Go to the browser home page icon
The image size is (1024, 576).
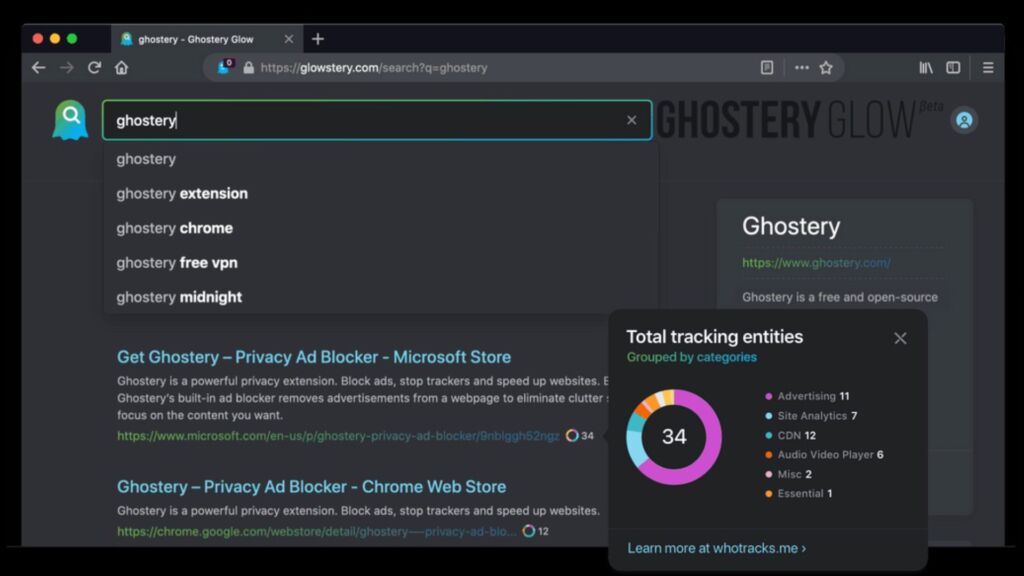coord(121,68)
